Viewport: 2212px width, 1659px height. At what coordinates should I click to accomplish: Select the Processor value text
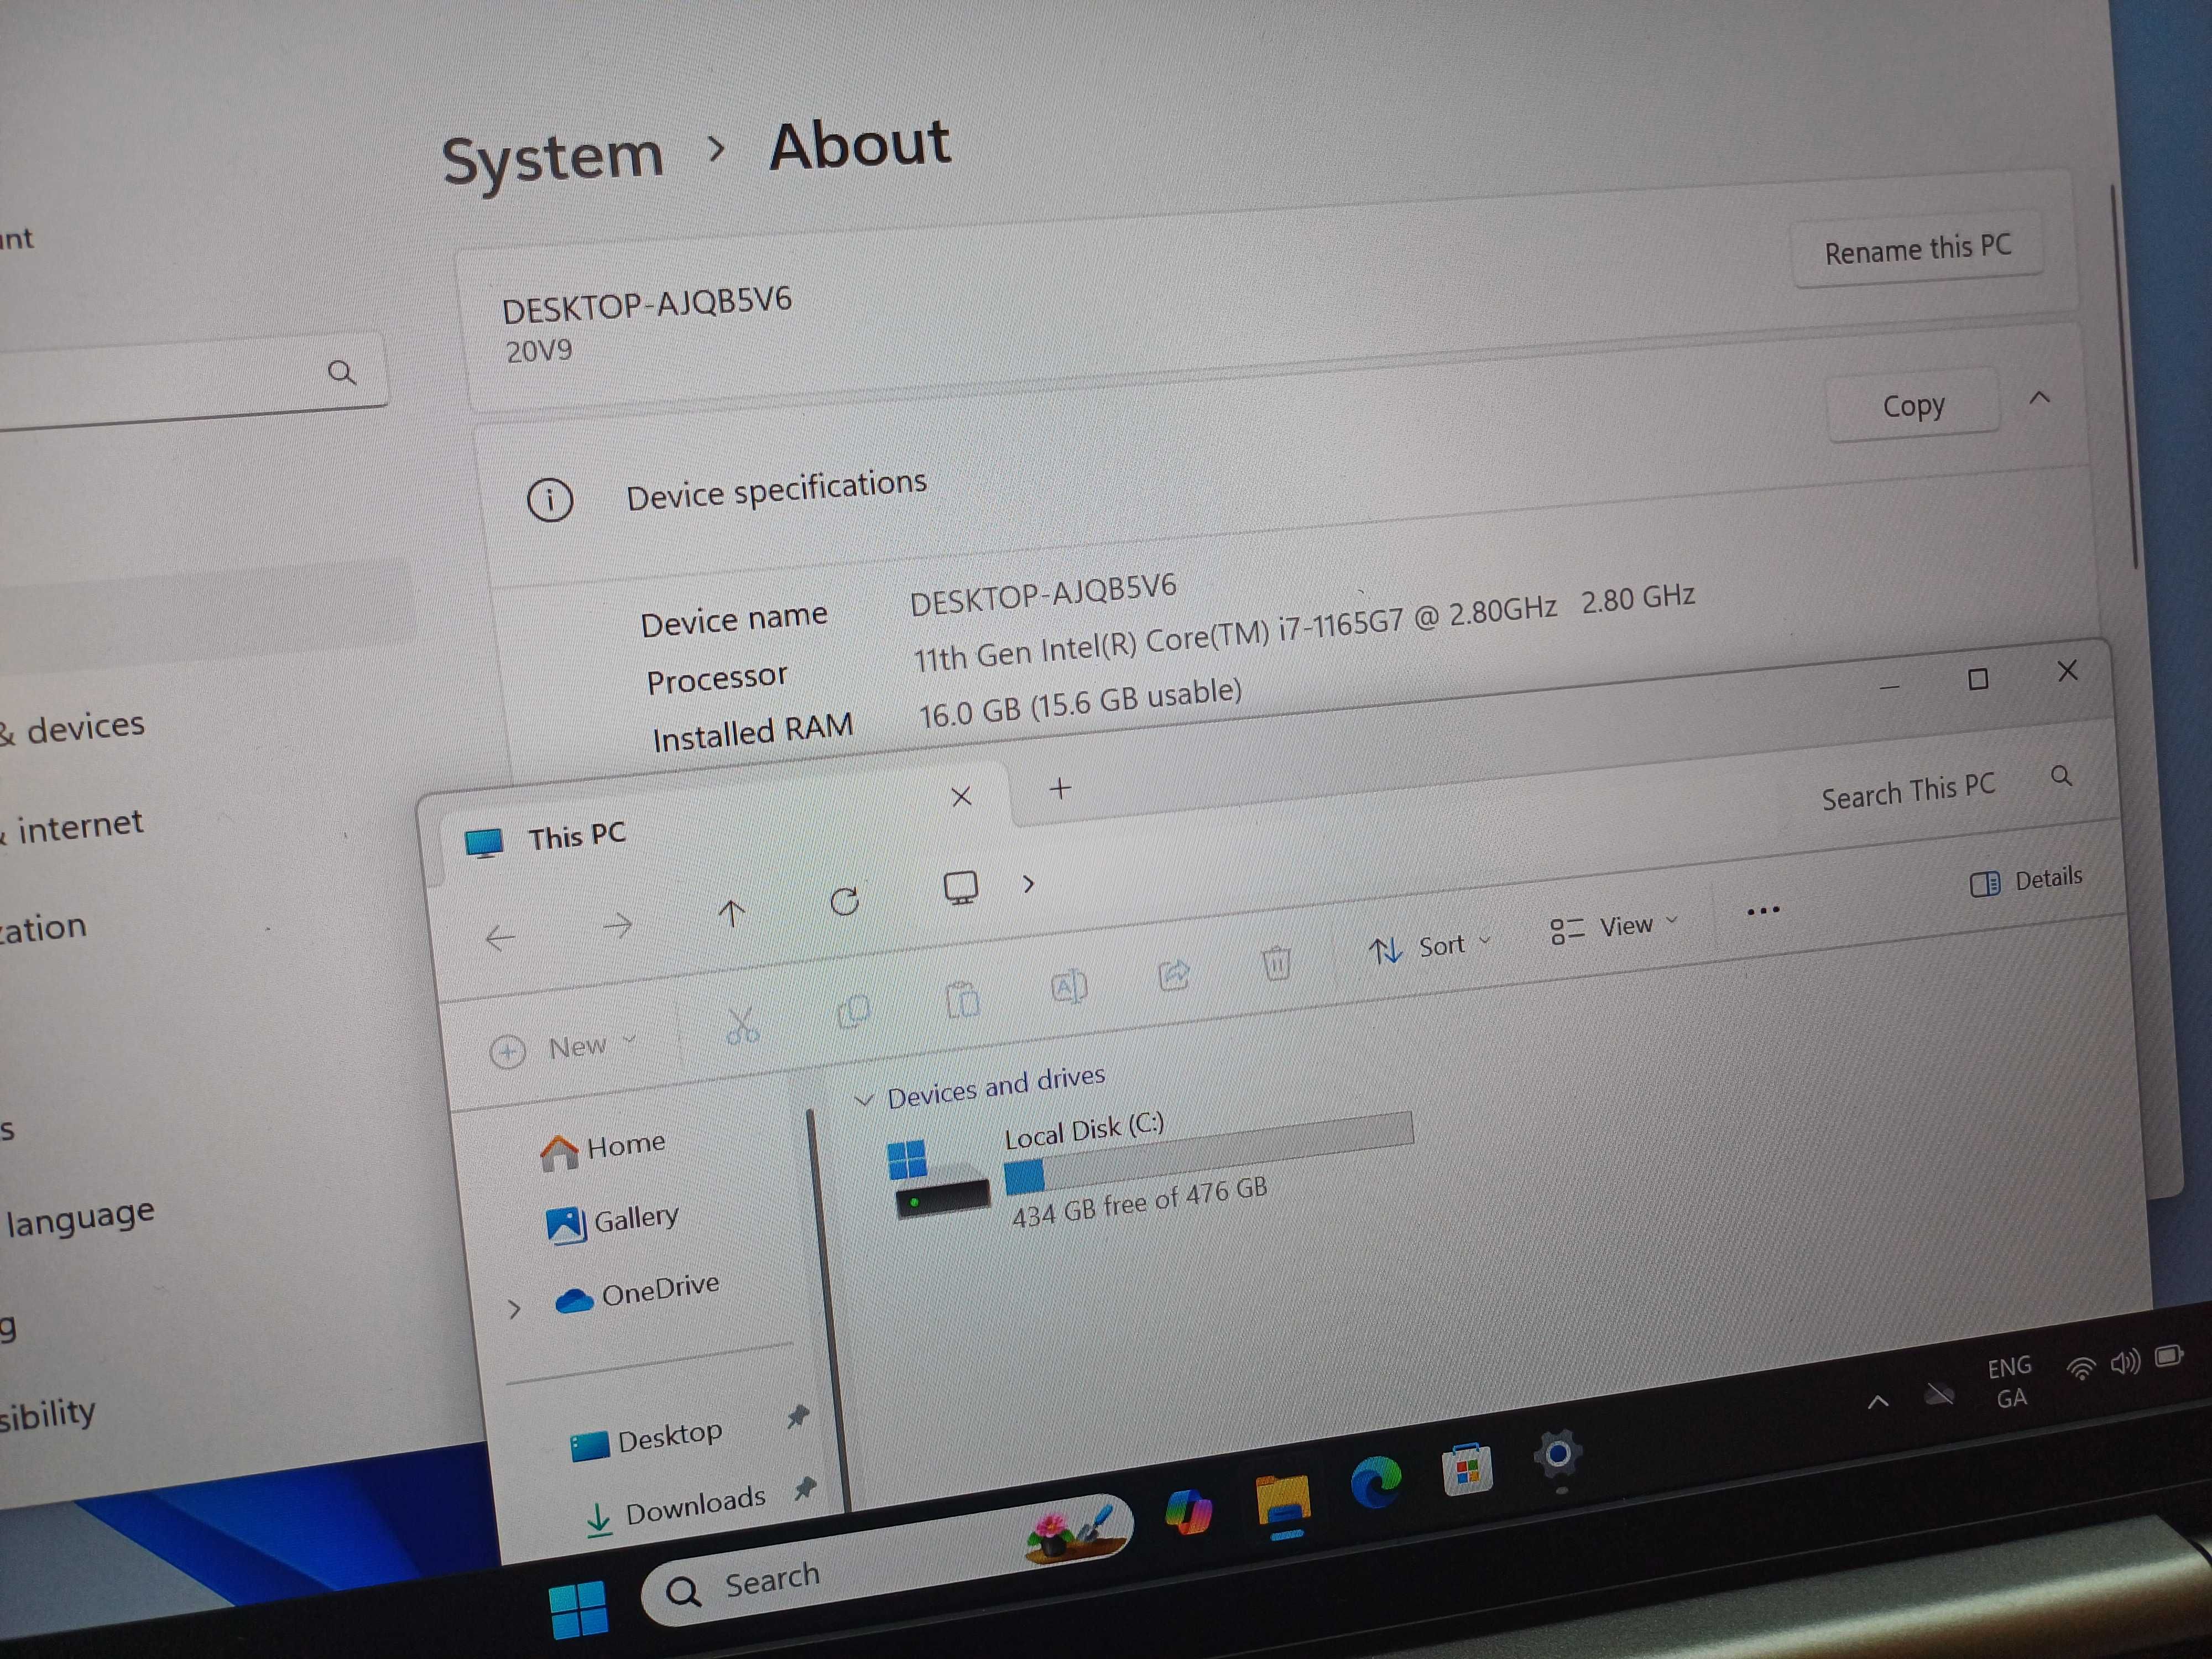[x=1304, y=627]
